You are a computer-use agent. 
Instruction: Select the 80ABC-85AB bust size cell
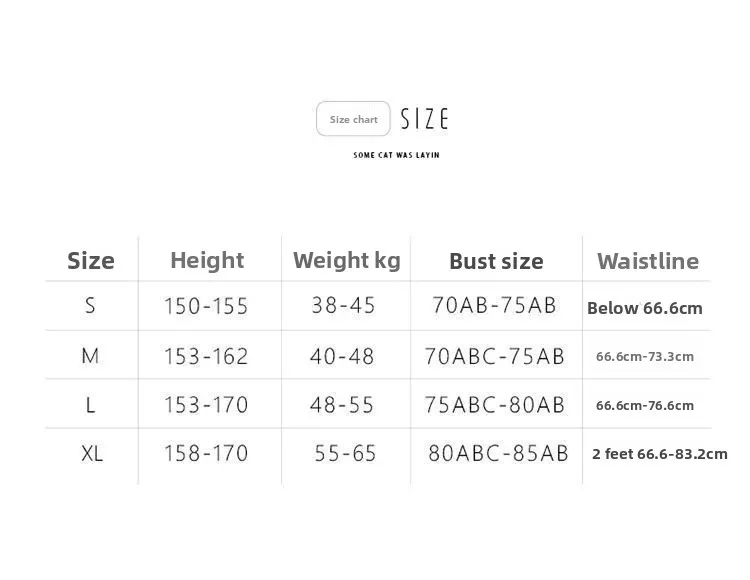[x=498, y=453]
